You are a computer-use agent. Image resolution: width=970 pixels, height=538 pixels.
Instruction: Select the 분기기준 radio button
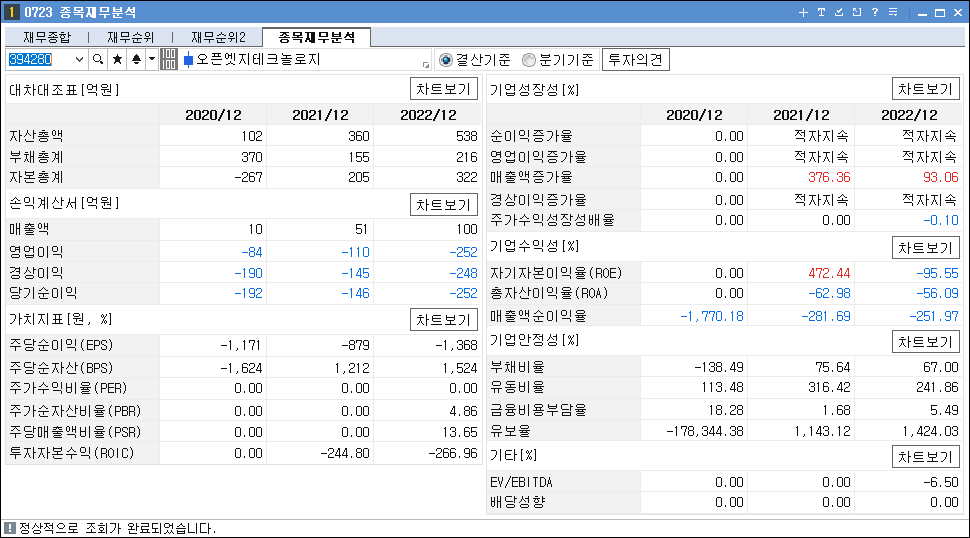[x=529, y=60]
